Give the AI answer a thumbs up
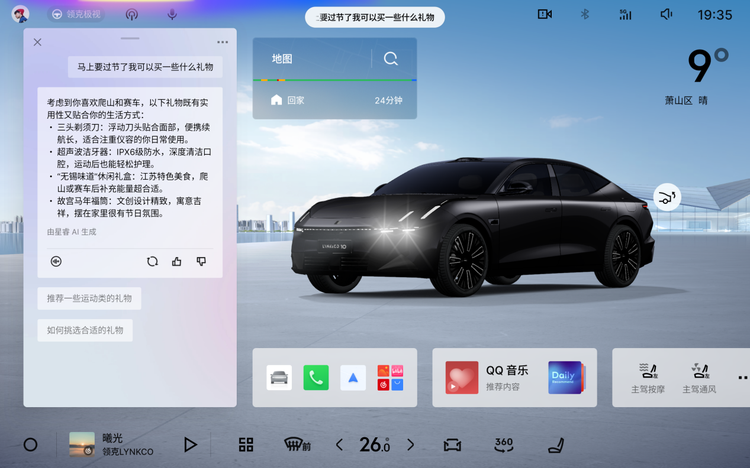 coord(177,261)
